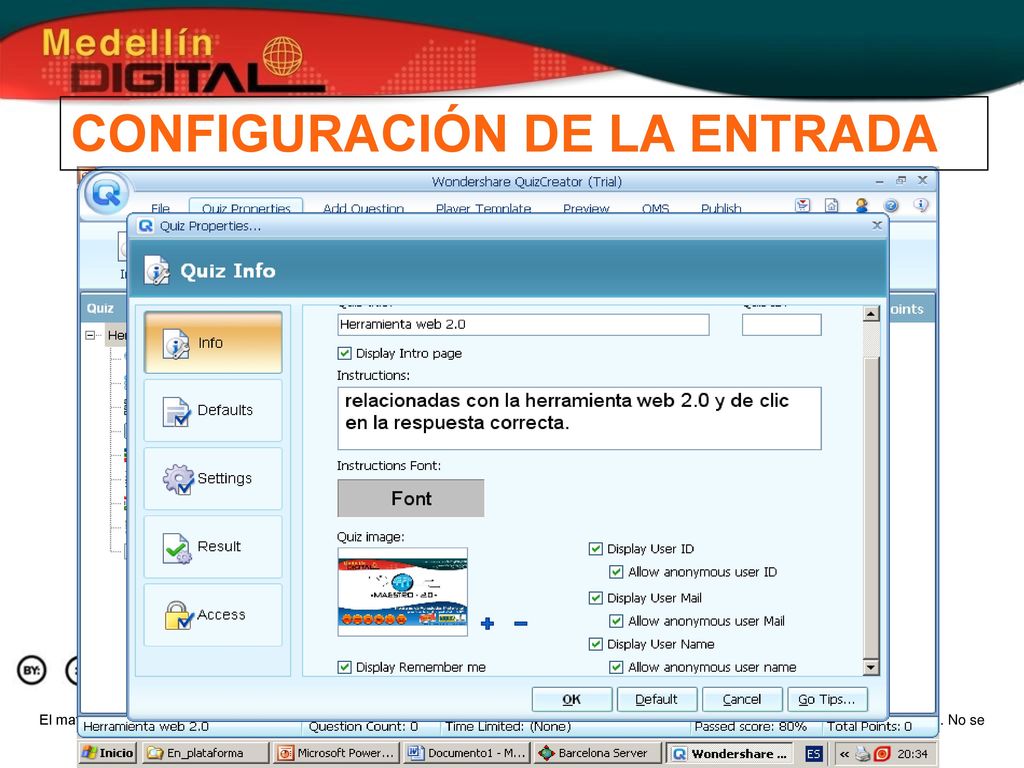
Task: Switch to Barcelona Server taskbar item
Action: (x=597, y=753)
